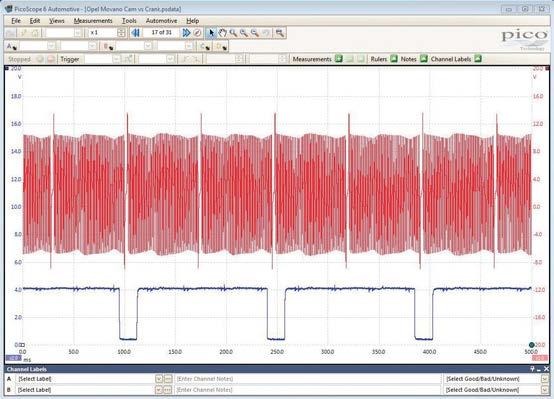Adjust the x1 zoom factor stepper

click(121, 33)
